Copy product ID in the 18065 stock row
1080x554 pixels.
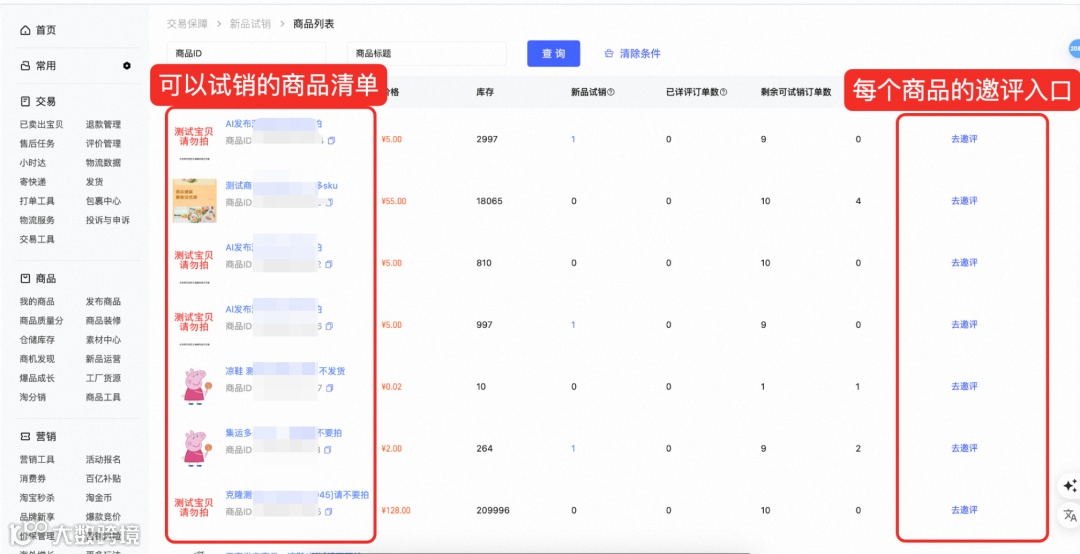pos(330,203)
